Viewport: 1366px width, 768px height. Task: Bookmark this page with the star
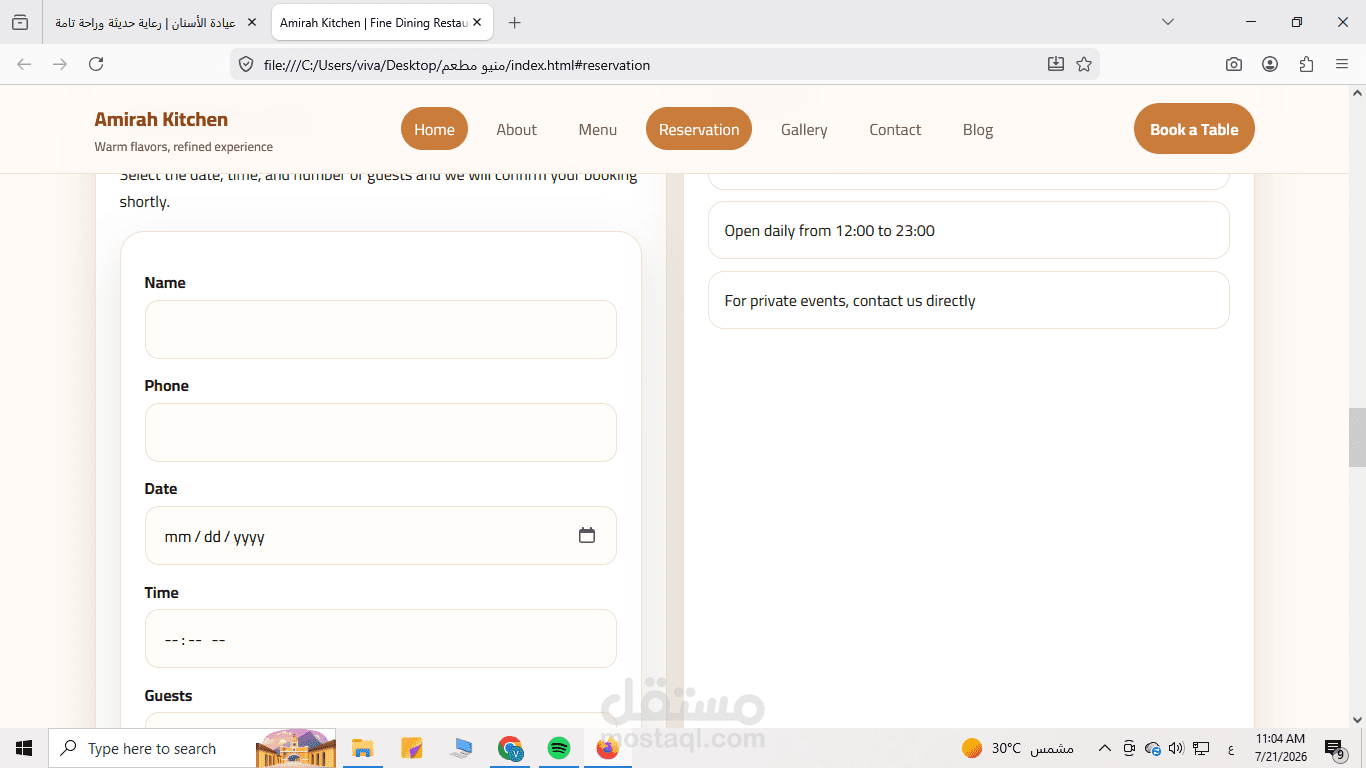pos(1084,65)
